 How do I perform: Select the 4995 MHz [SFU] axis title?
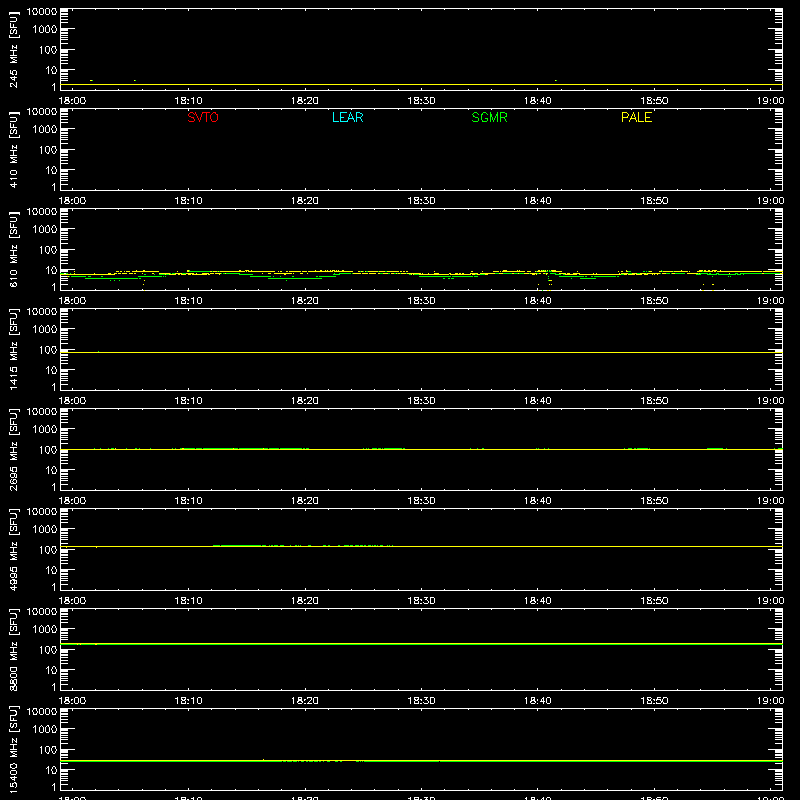pyautogui.click(x=13, y=549)
